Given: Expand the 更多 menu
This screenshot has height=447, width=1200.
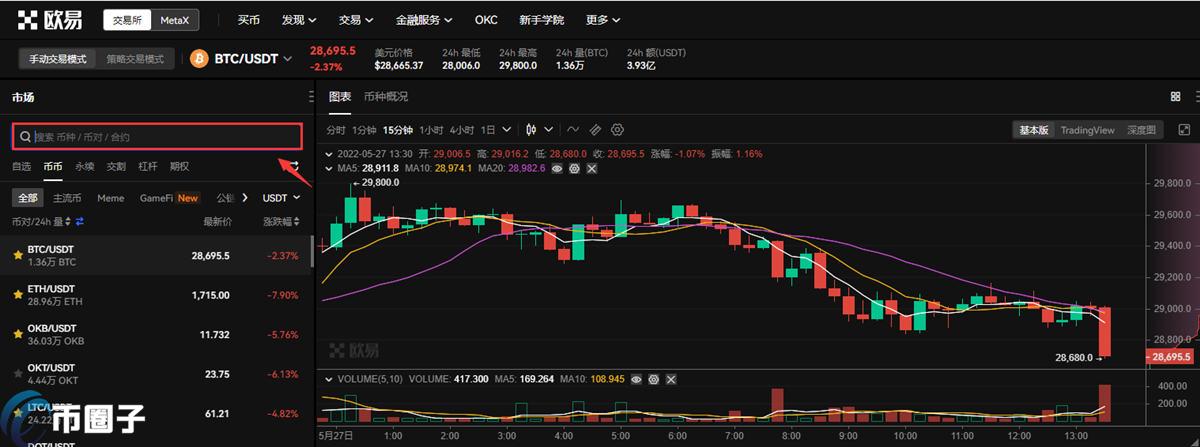Looking at the screenshot, I should click(x=602, y=20).
